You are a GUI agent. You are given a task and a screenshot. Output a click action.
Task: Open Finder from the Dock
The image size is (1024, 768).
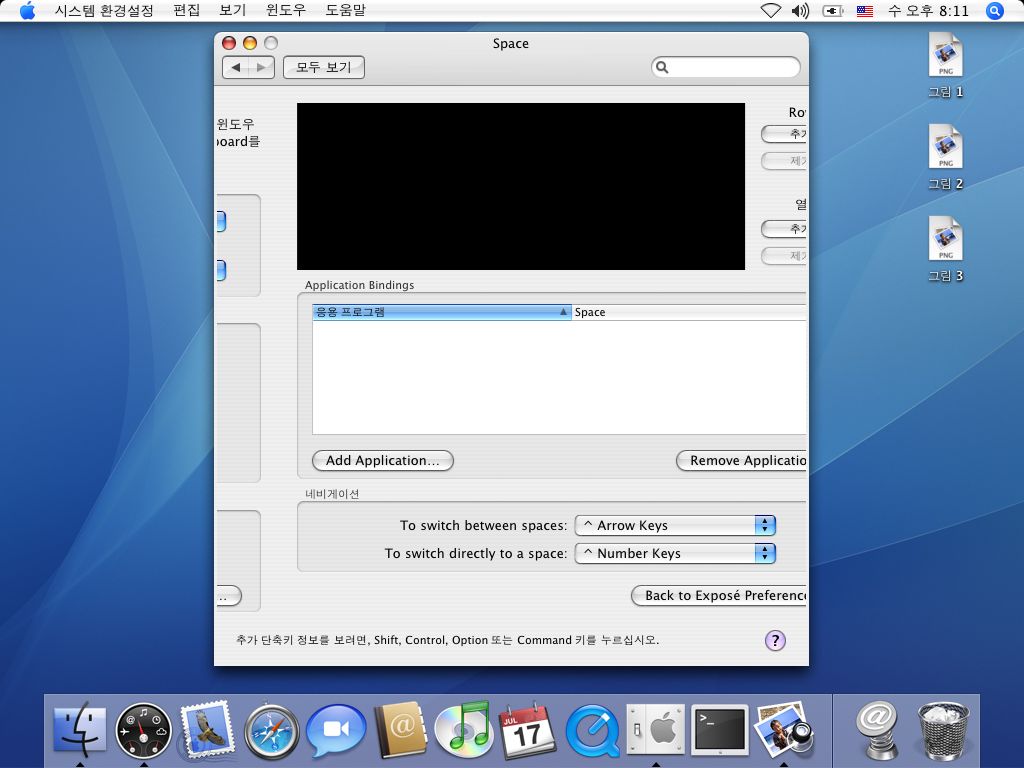pyautogui.click(x=79, y=730)
